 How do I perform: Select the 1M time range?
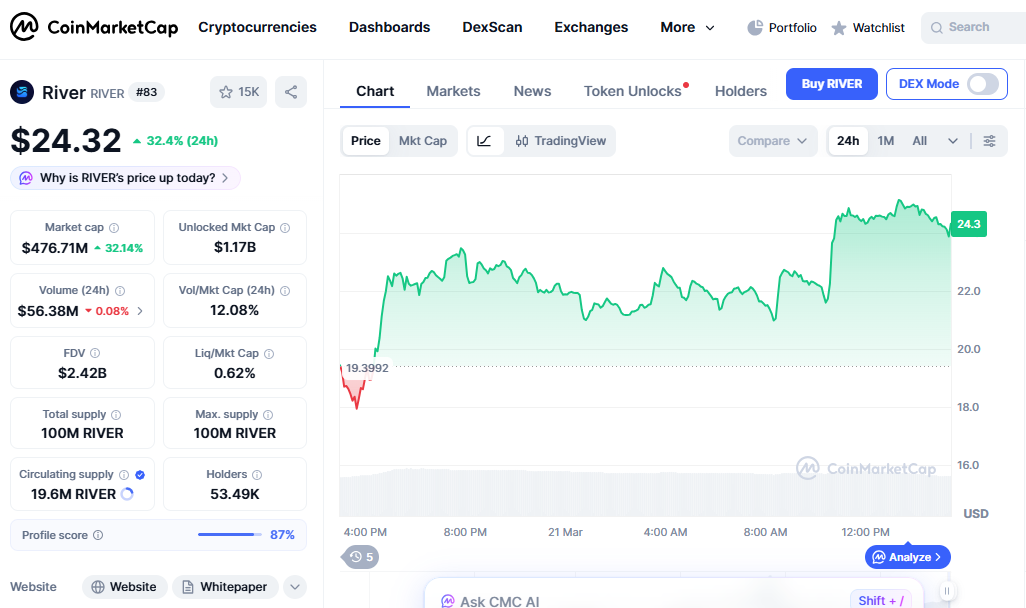click(885, 141)
